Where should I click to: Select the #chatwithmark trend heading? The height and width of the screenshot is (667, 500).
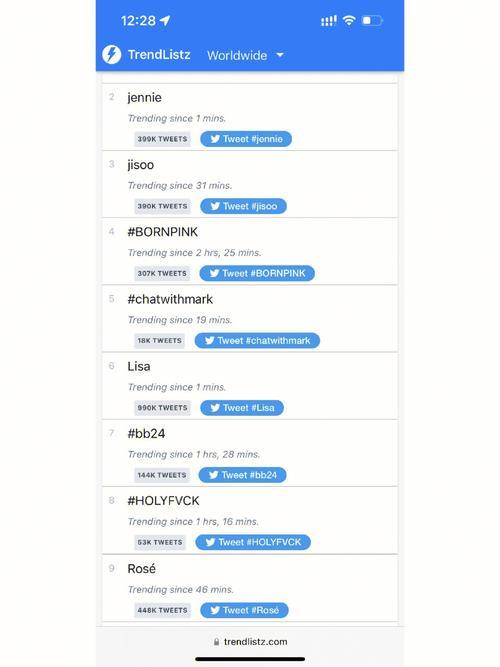click(170, 299)
